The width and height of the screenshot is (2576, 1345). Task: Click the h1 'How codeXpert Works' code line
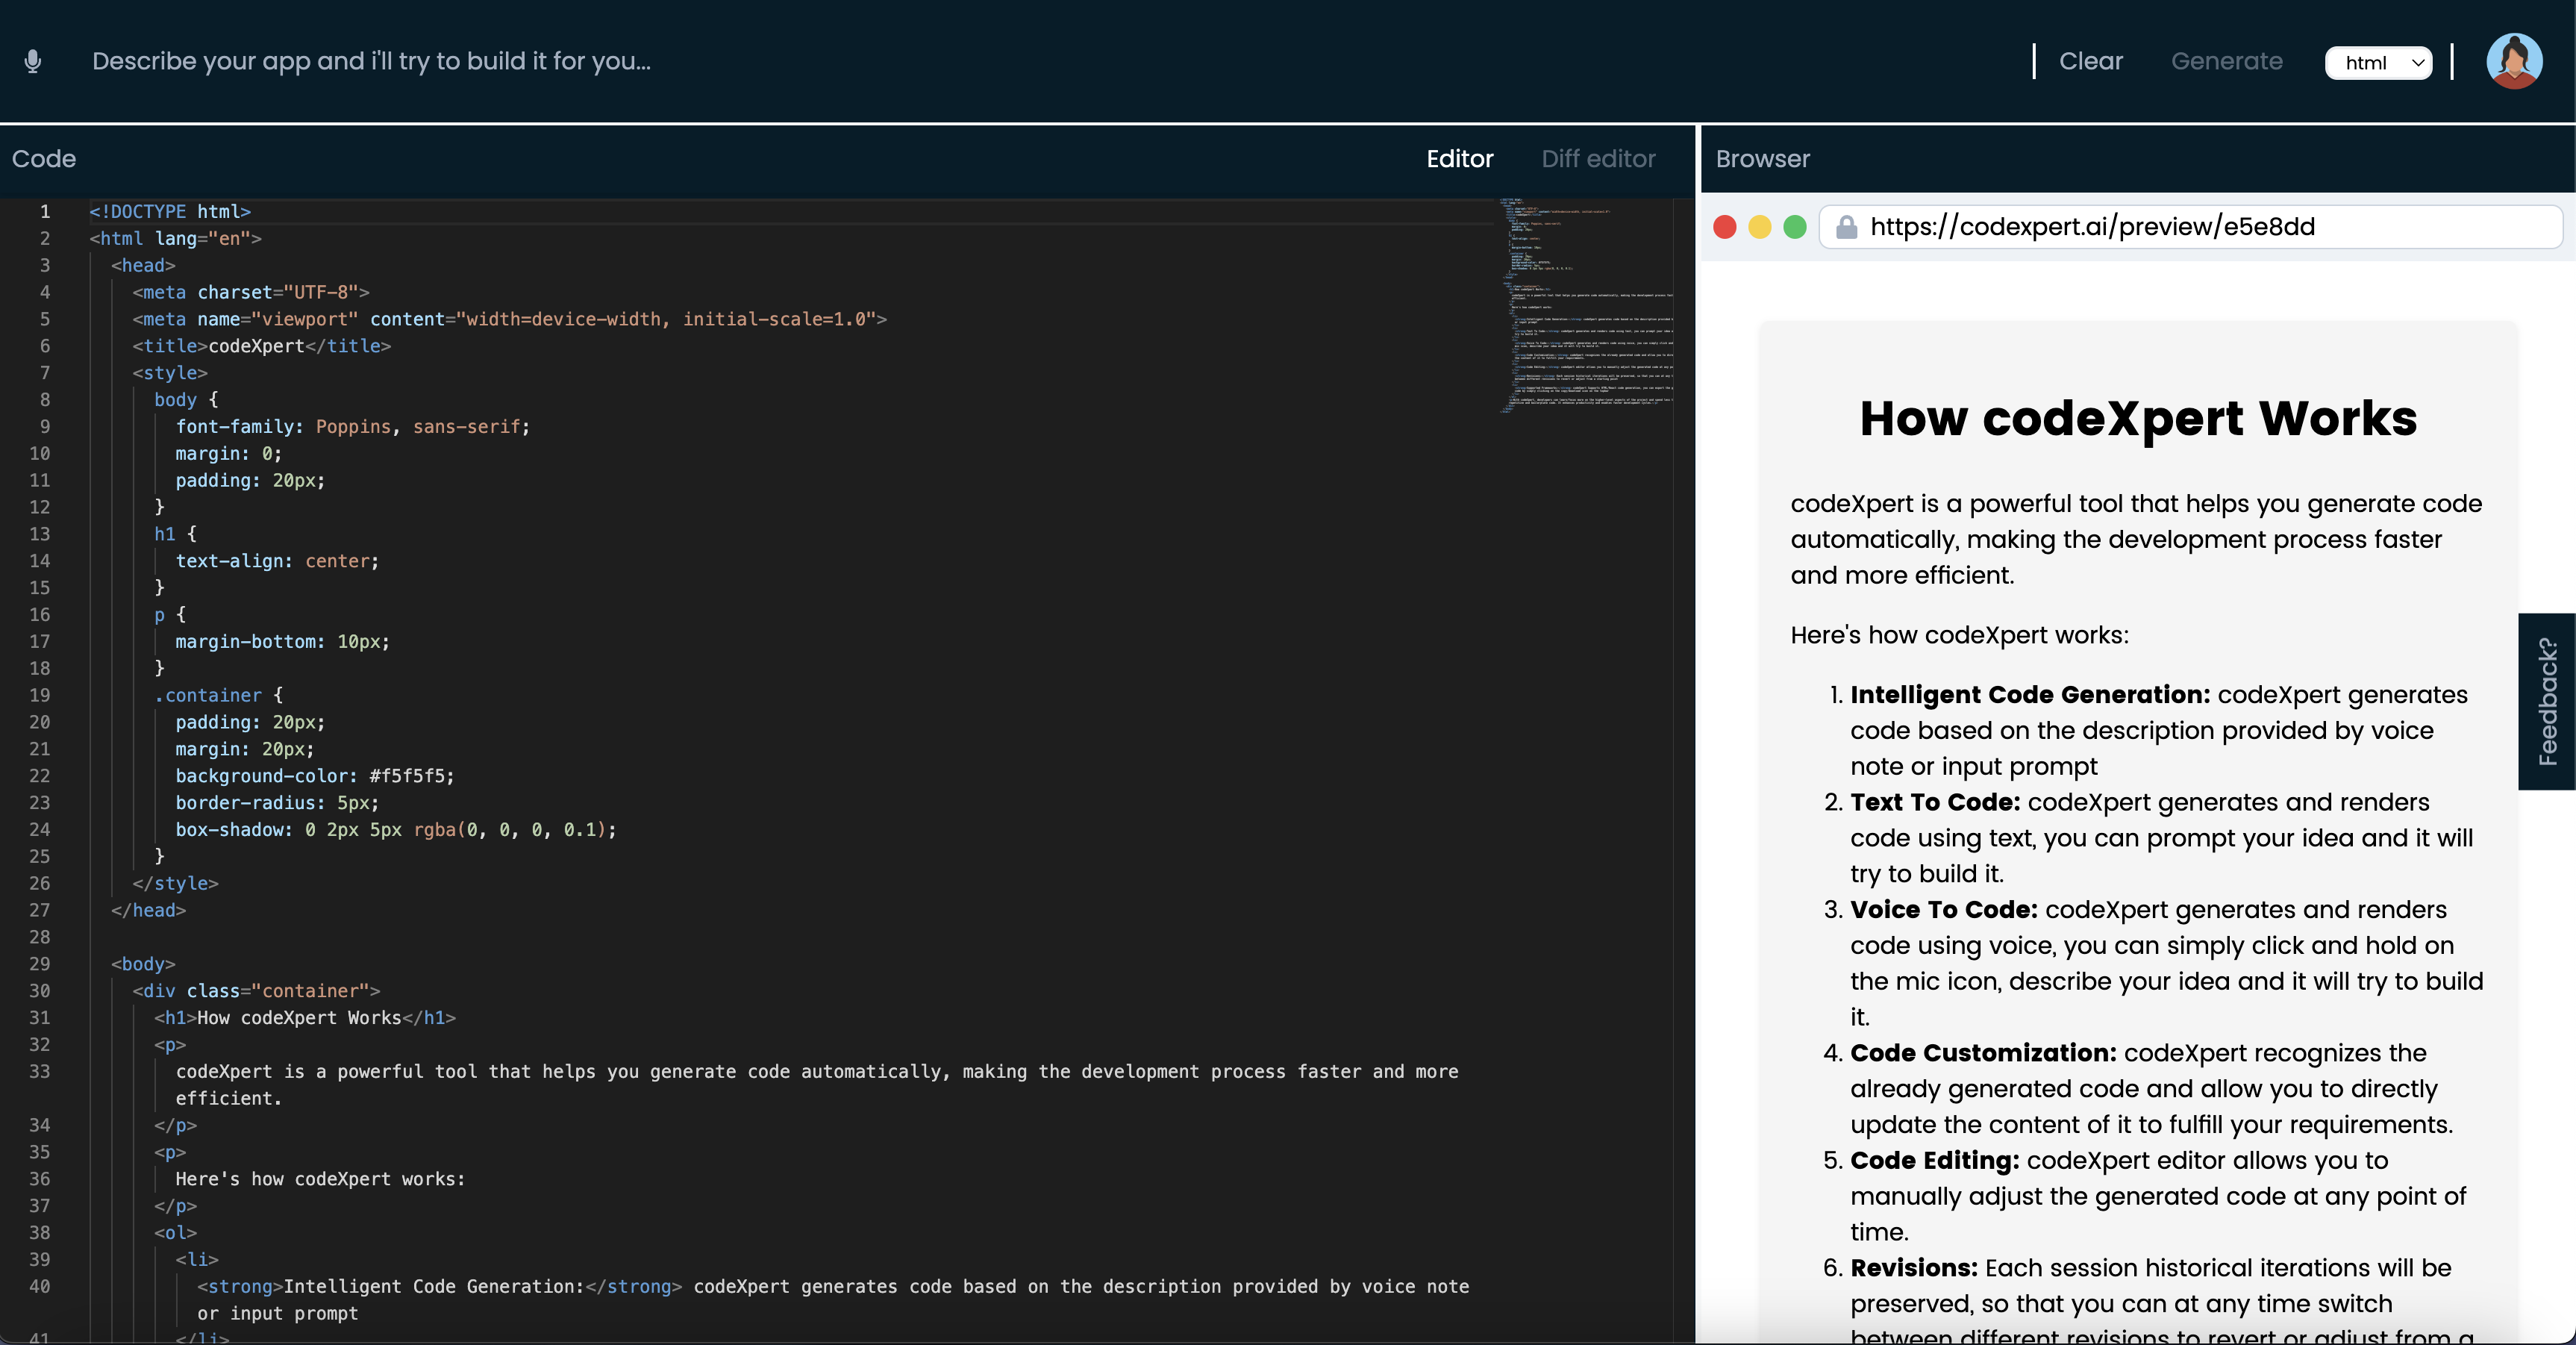click(305, 1018)
